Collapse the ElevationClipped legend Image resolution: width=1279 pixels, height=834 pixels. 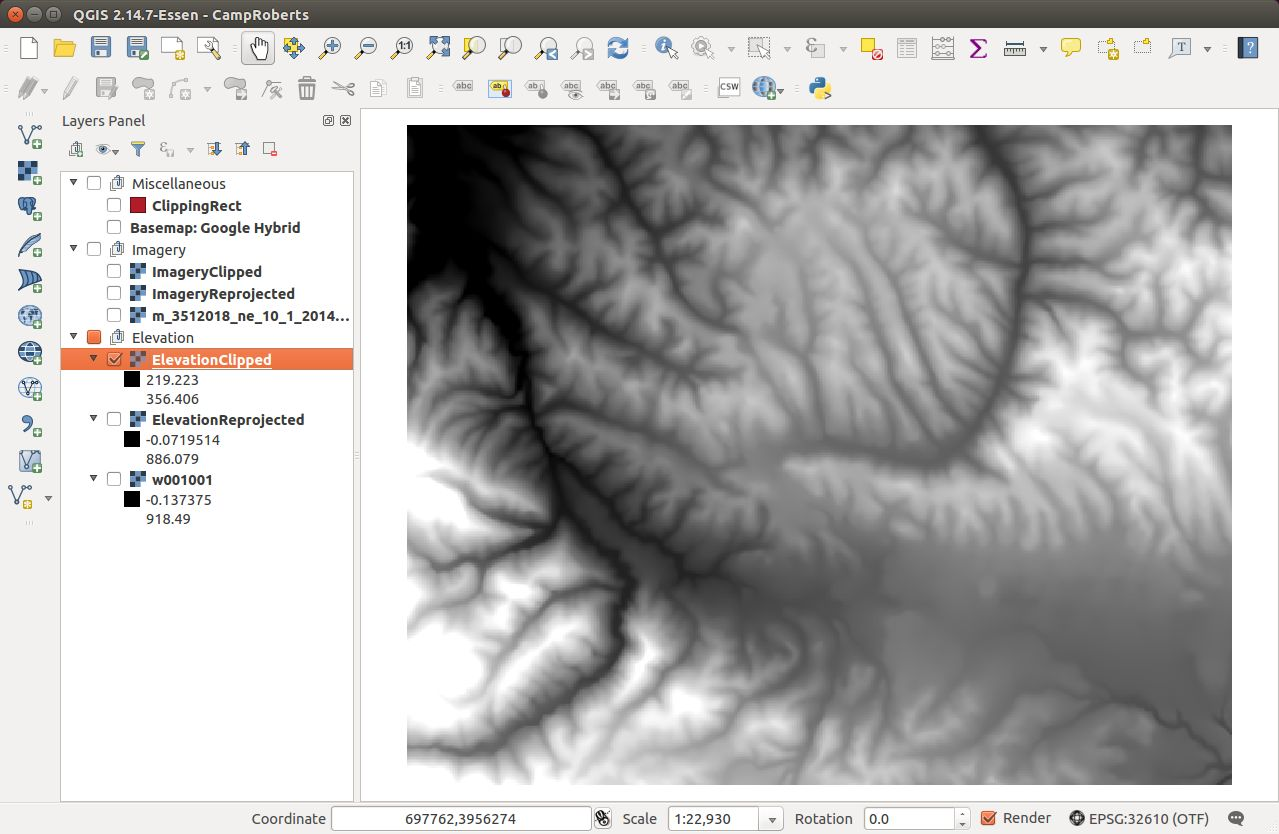point(93,359)
